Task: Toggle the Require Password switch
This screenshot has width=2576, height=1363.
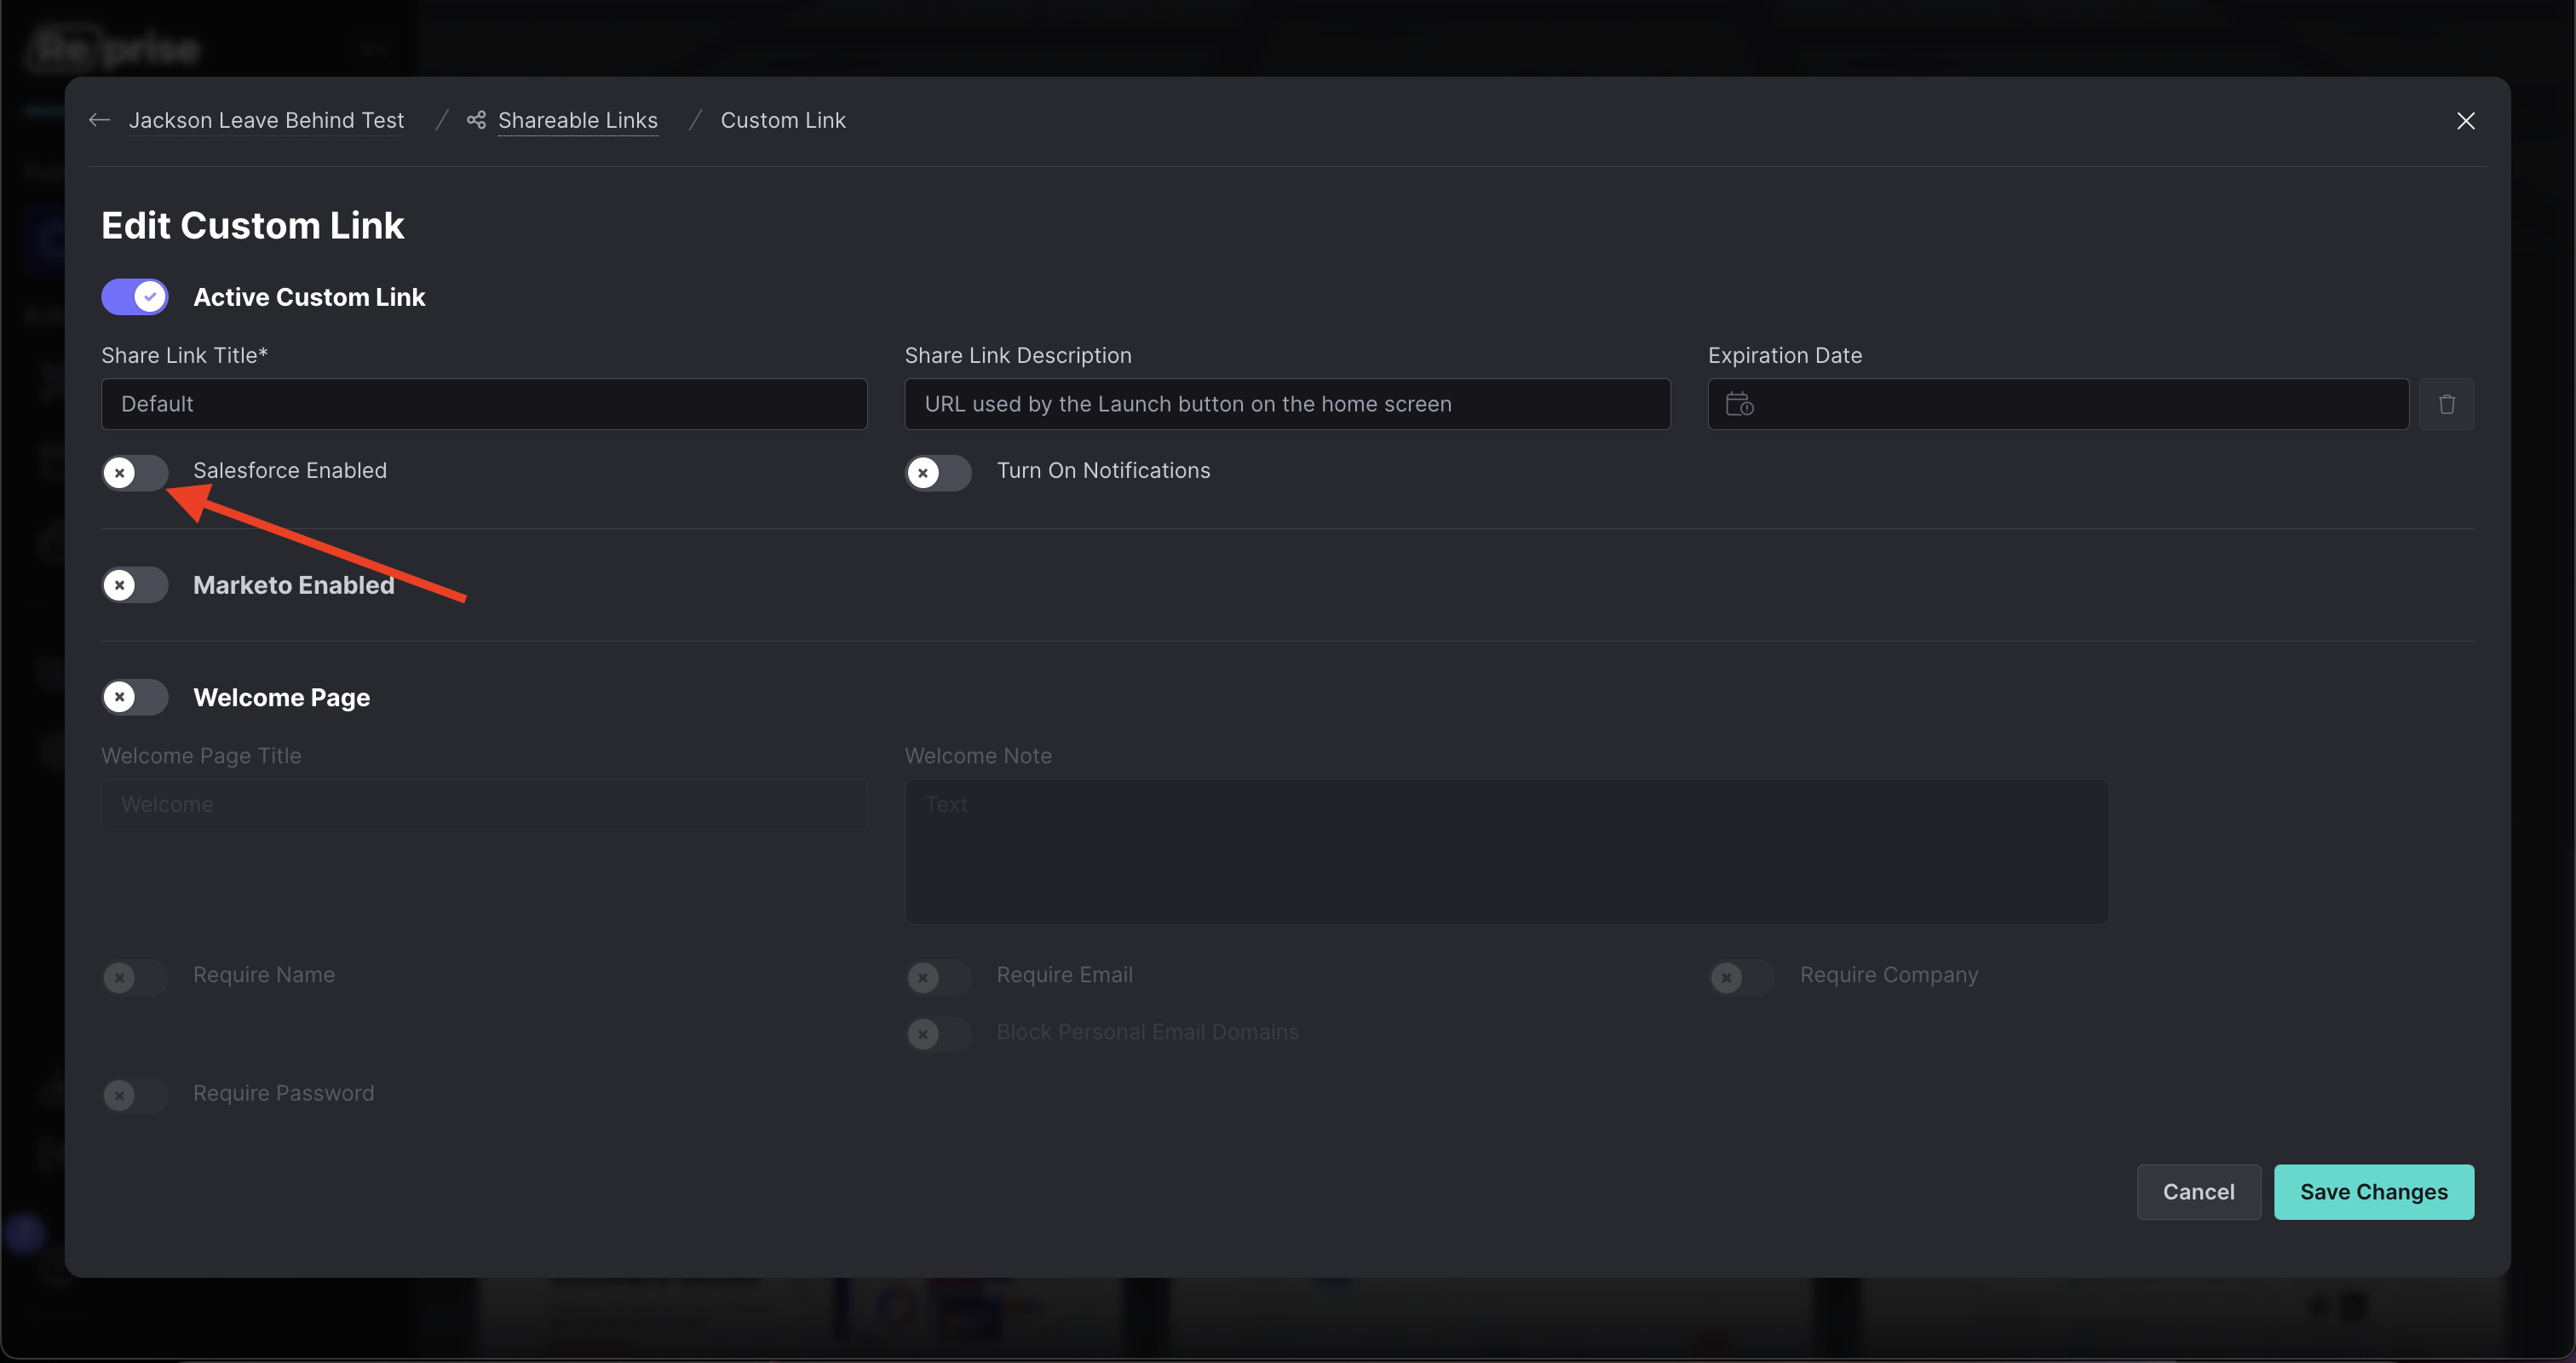Action: (x=135, y=1095)
